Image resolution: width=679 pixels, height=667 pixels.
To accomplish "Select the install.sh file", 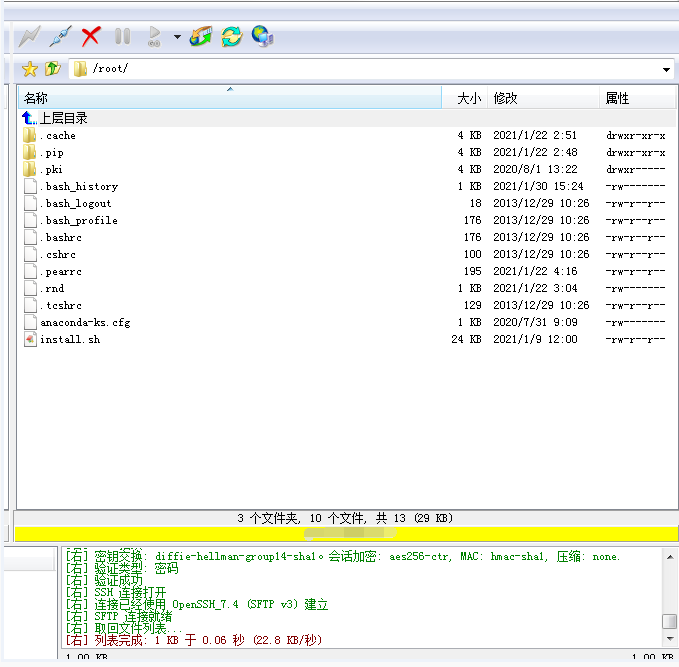I will tap(69, 340).
